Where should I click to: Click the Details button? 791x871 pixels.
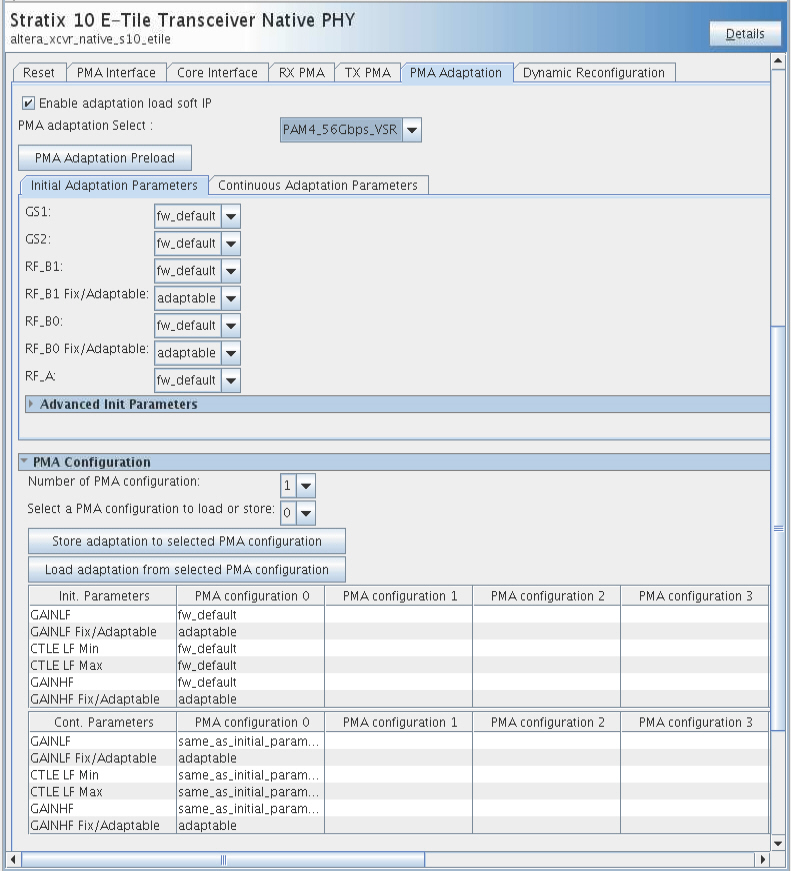(x=745, y=34)
